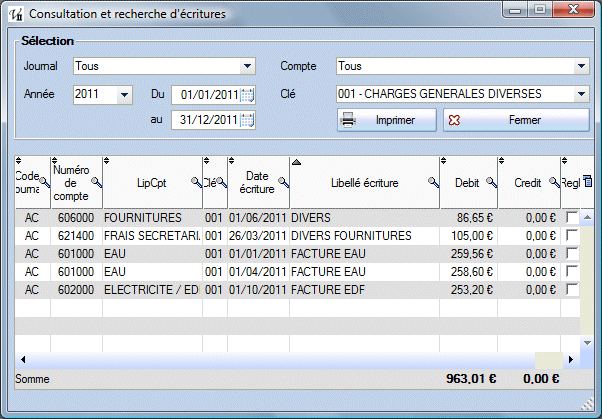This screenshot has width=602, height=419.
Task: Open the Compte dropdown list
Action: click(x=581, y=67)
